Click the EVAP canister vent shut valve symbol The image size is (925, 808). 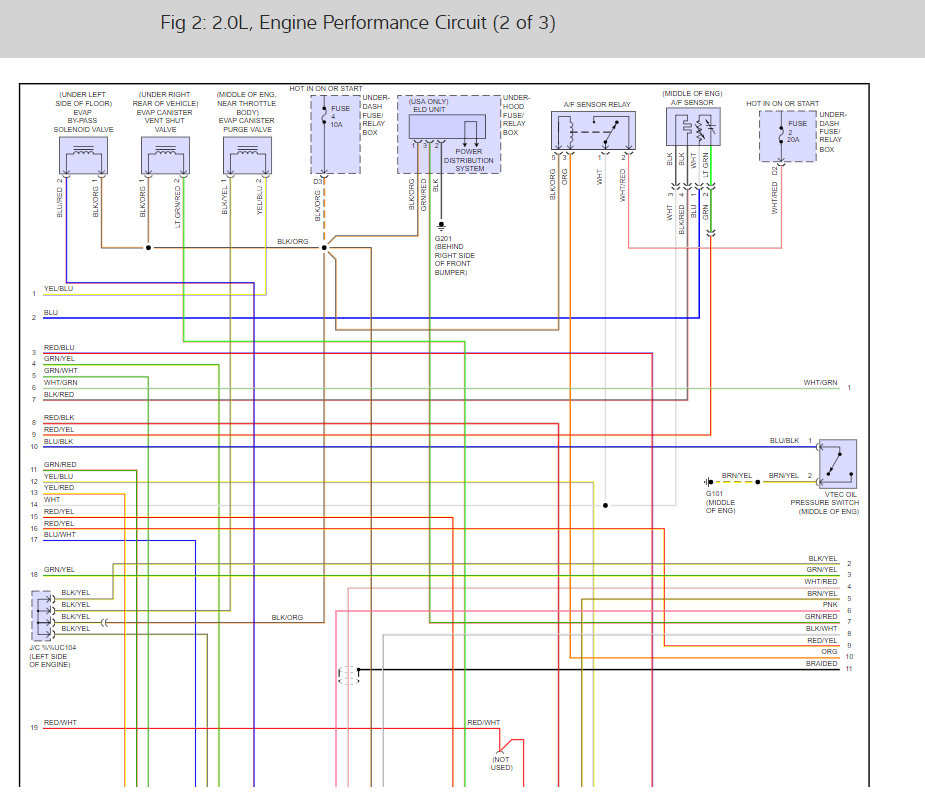click(x=165, y=156)
